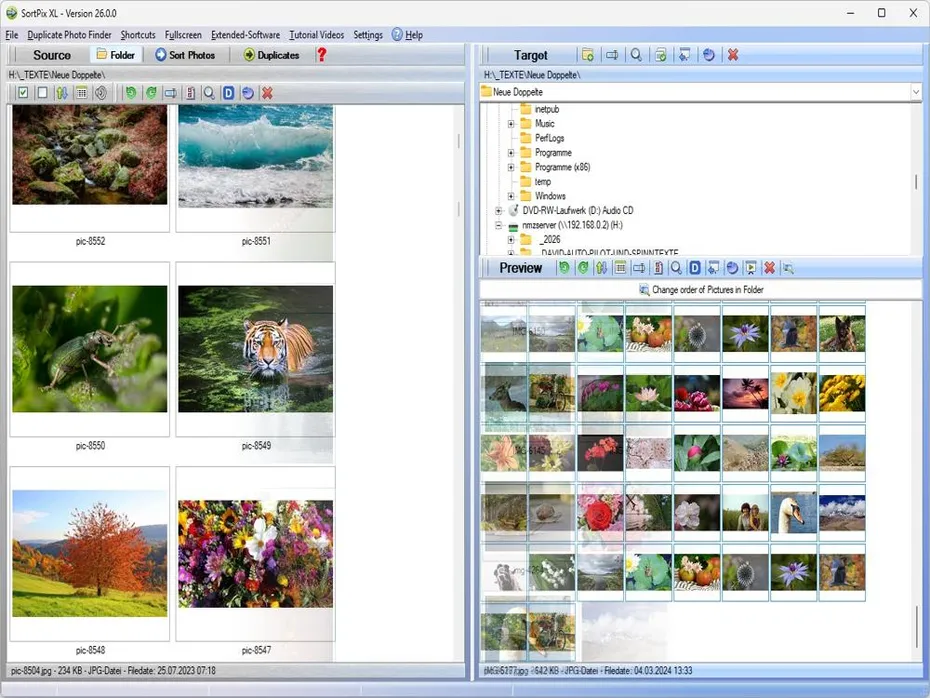Switch to the Sort Photos tab
The height and width of the screenshot is (698, 930).
184,55
